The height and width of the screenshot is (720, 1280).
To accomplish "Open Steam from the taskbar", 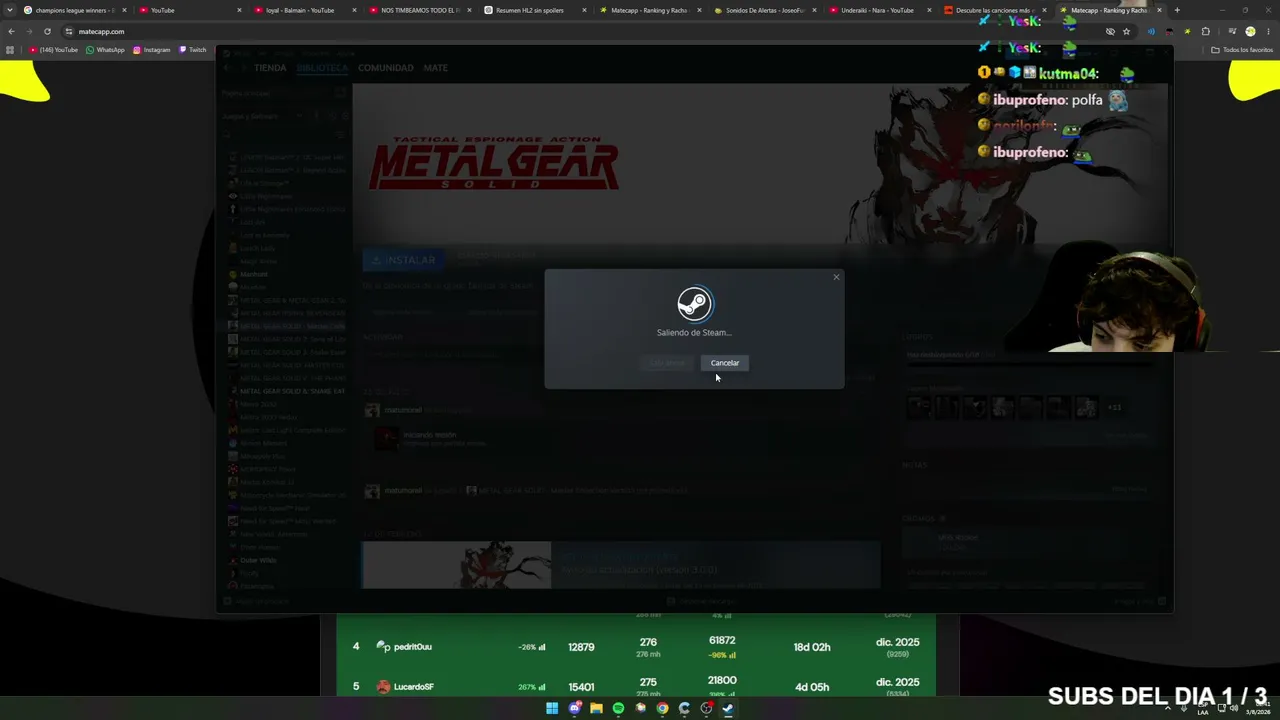I will 728,708.
